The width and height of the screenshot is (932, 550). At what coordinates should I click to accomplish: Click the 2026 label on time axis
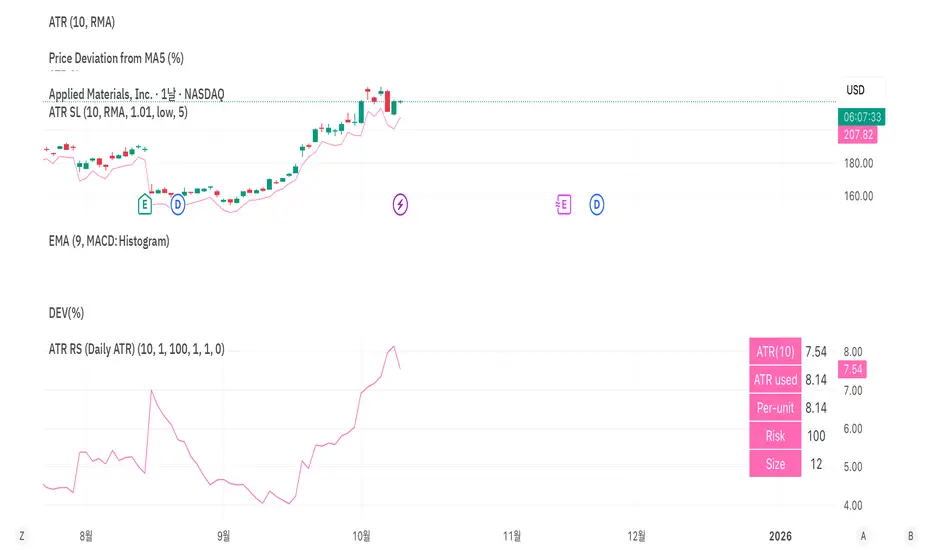click(780, 535)
